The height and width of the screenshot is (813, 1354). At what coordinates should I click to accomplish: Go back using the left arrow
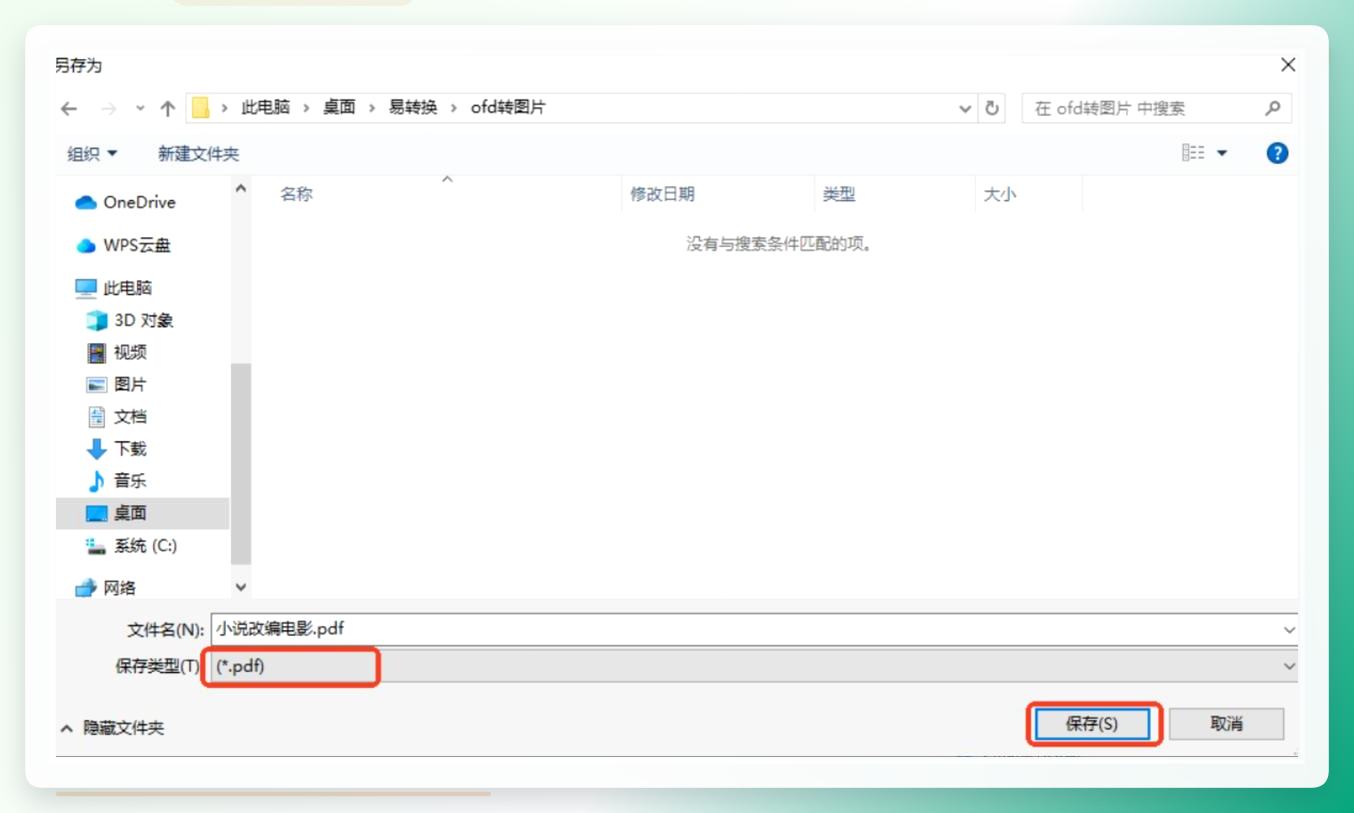coord(69,109)
